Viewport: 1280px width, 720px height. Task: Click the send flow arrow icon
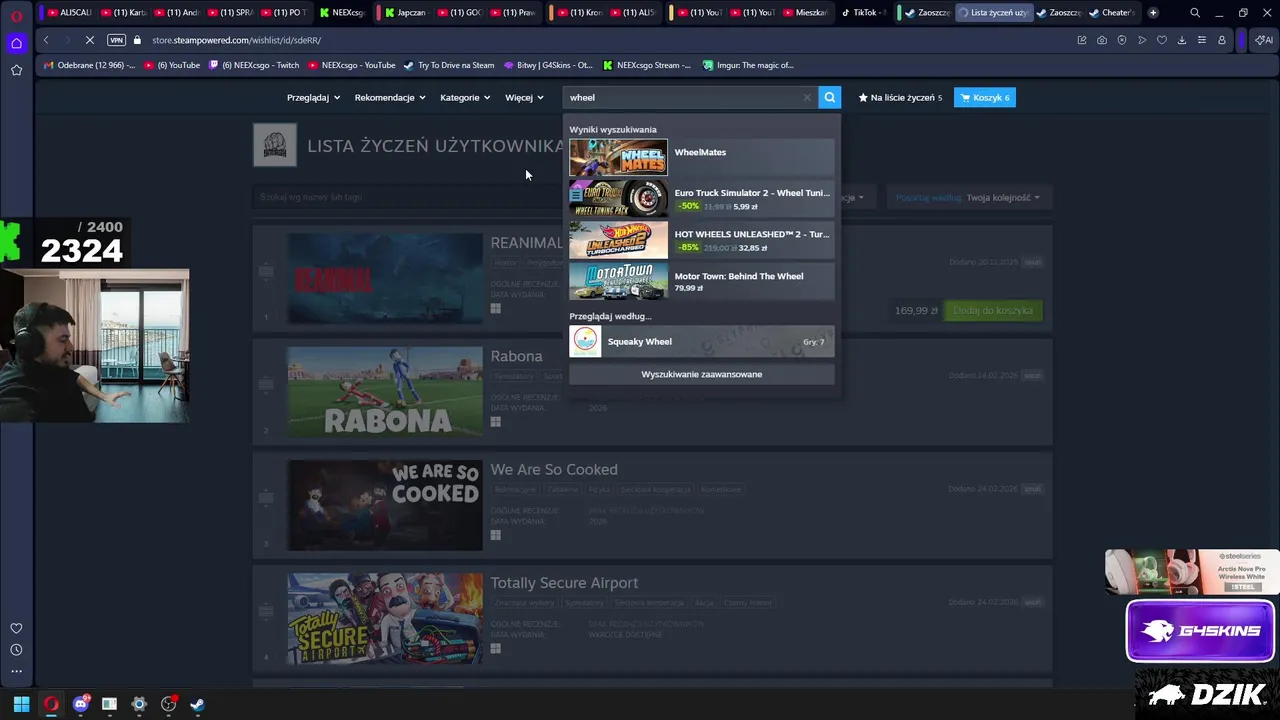(1142, 40)
